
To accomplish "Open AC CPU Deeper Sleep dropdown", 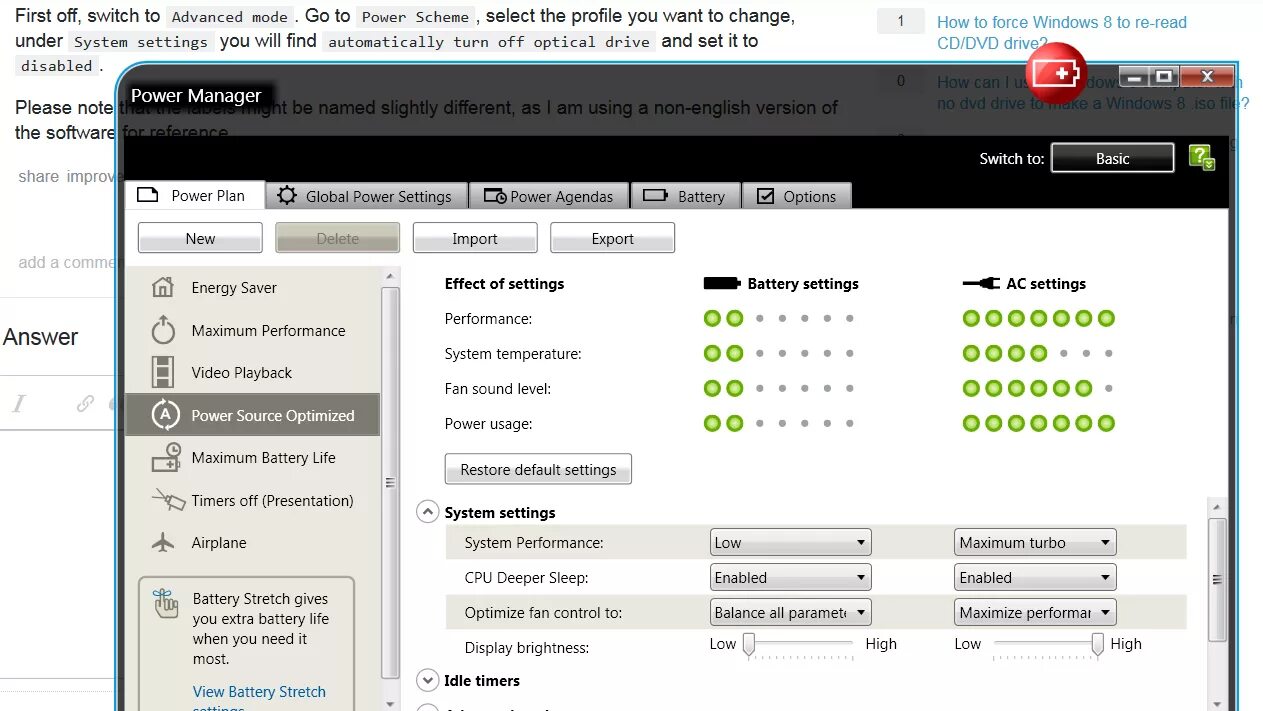I will (x=1035, y=578).
